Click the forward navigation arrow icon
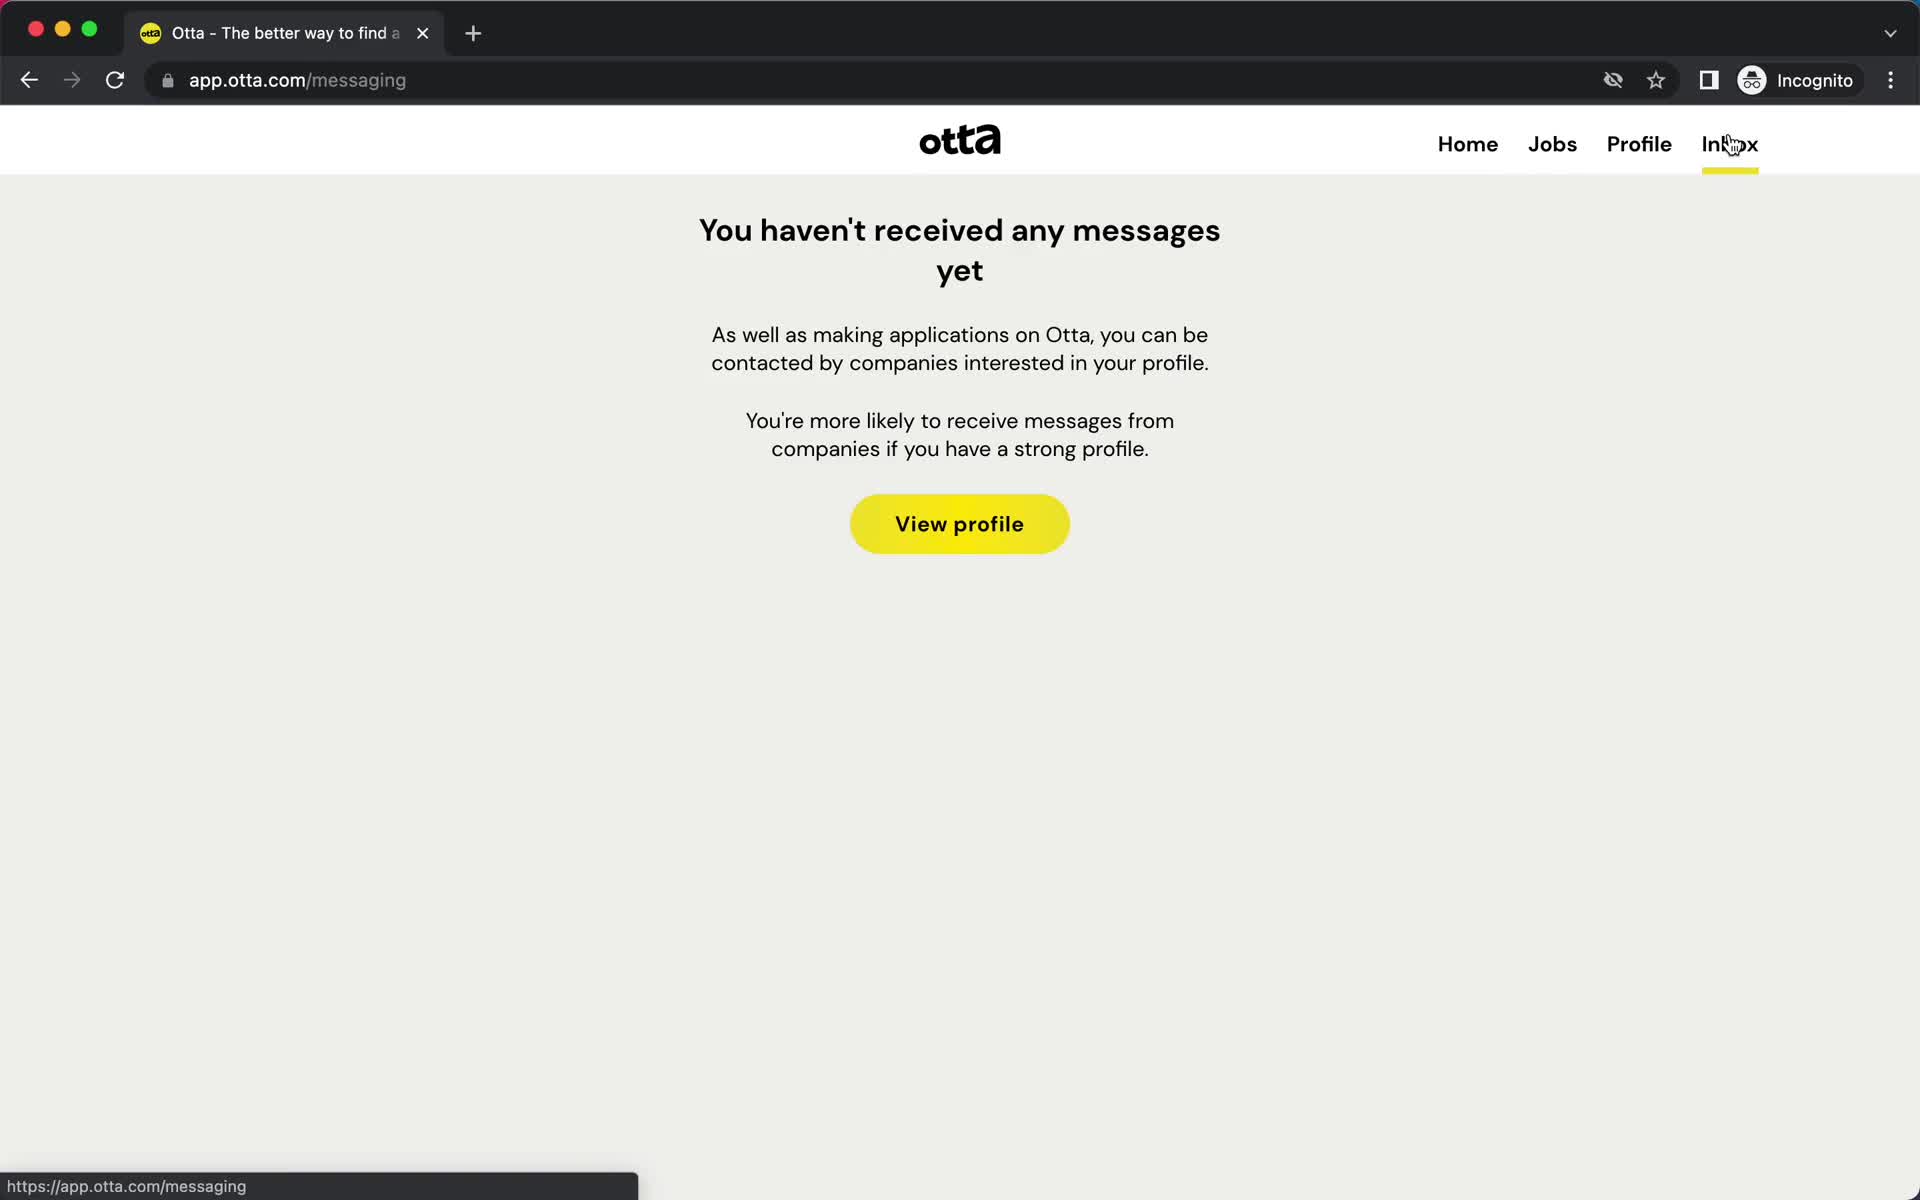Image resolution: width=1920 pixels, height=1200 pixels. (x=70, y=80)
